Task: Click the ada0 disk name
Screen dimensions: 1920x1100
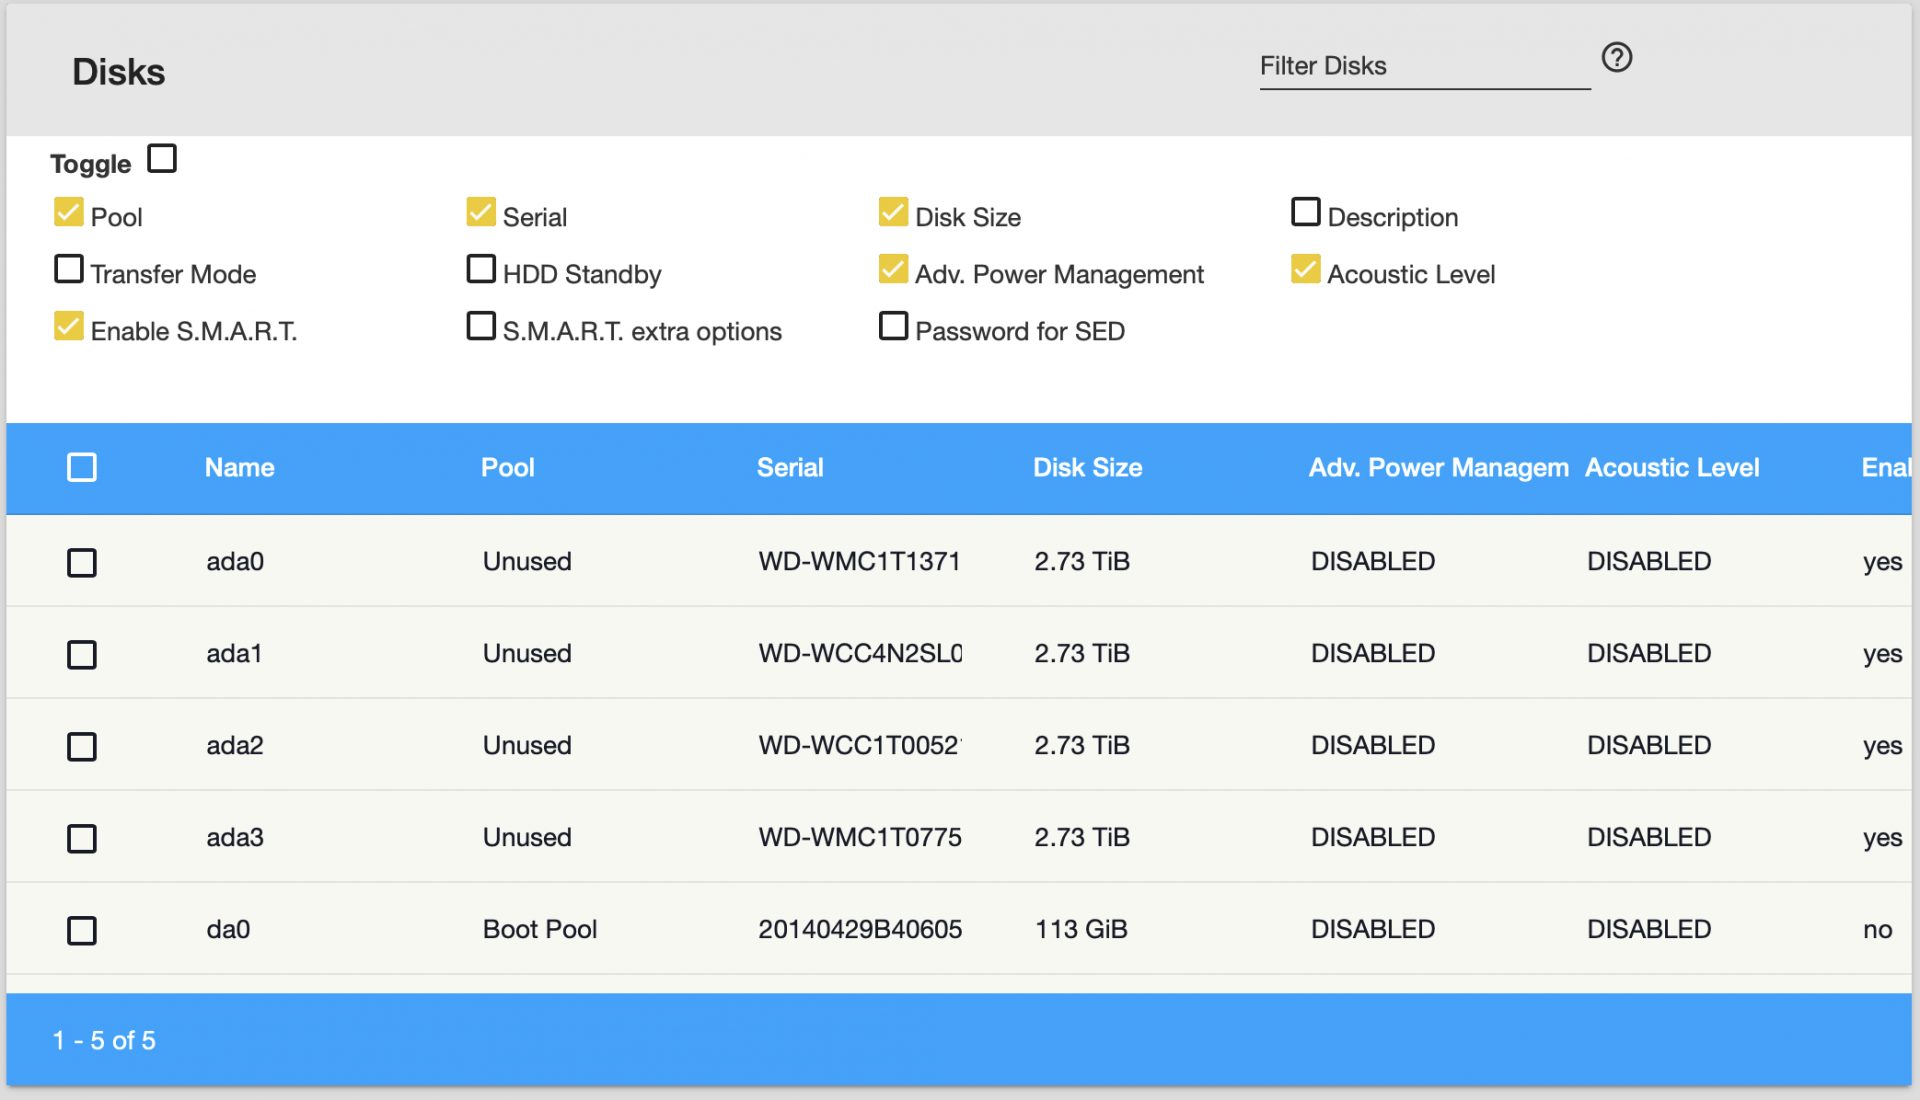Action: tap(235, 562)
